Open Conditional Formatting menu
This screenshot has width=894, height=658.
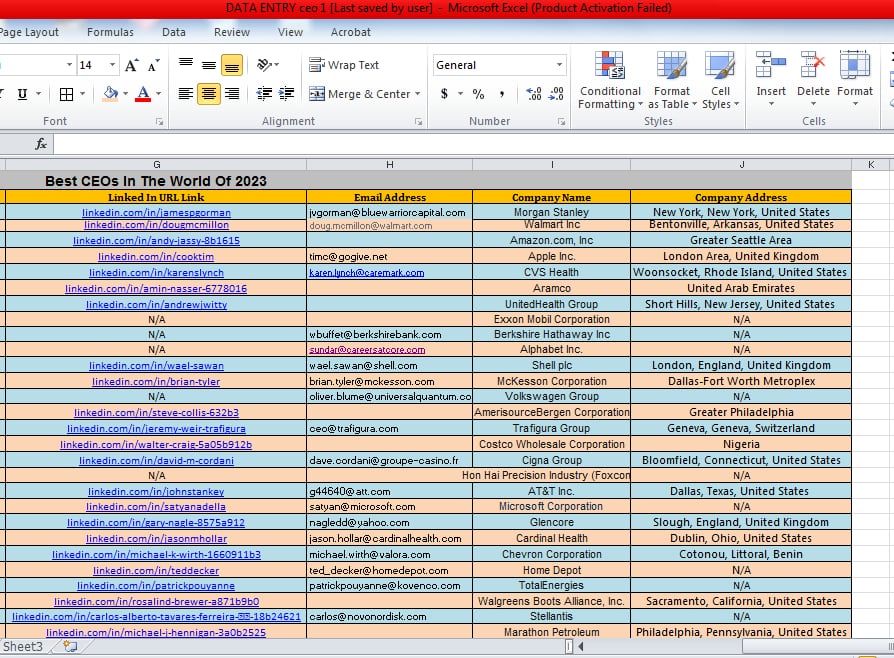610,80
